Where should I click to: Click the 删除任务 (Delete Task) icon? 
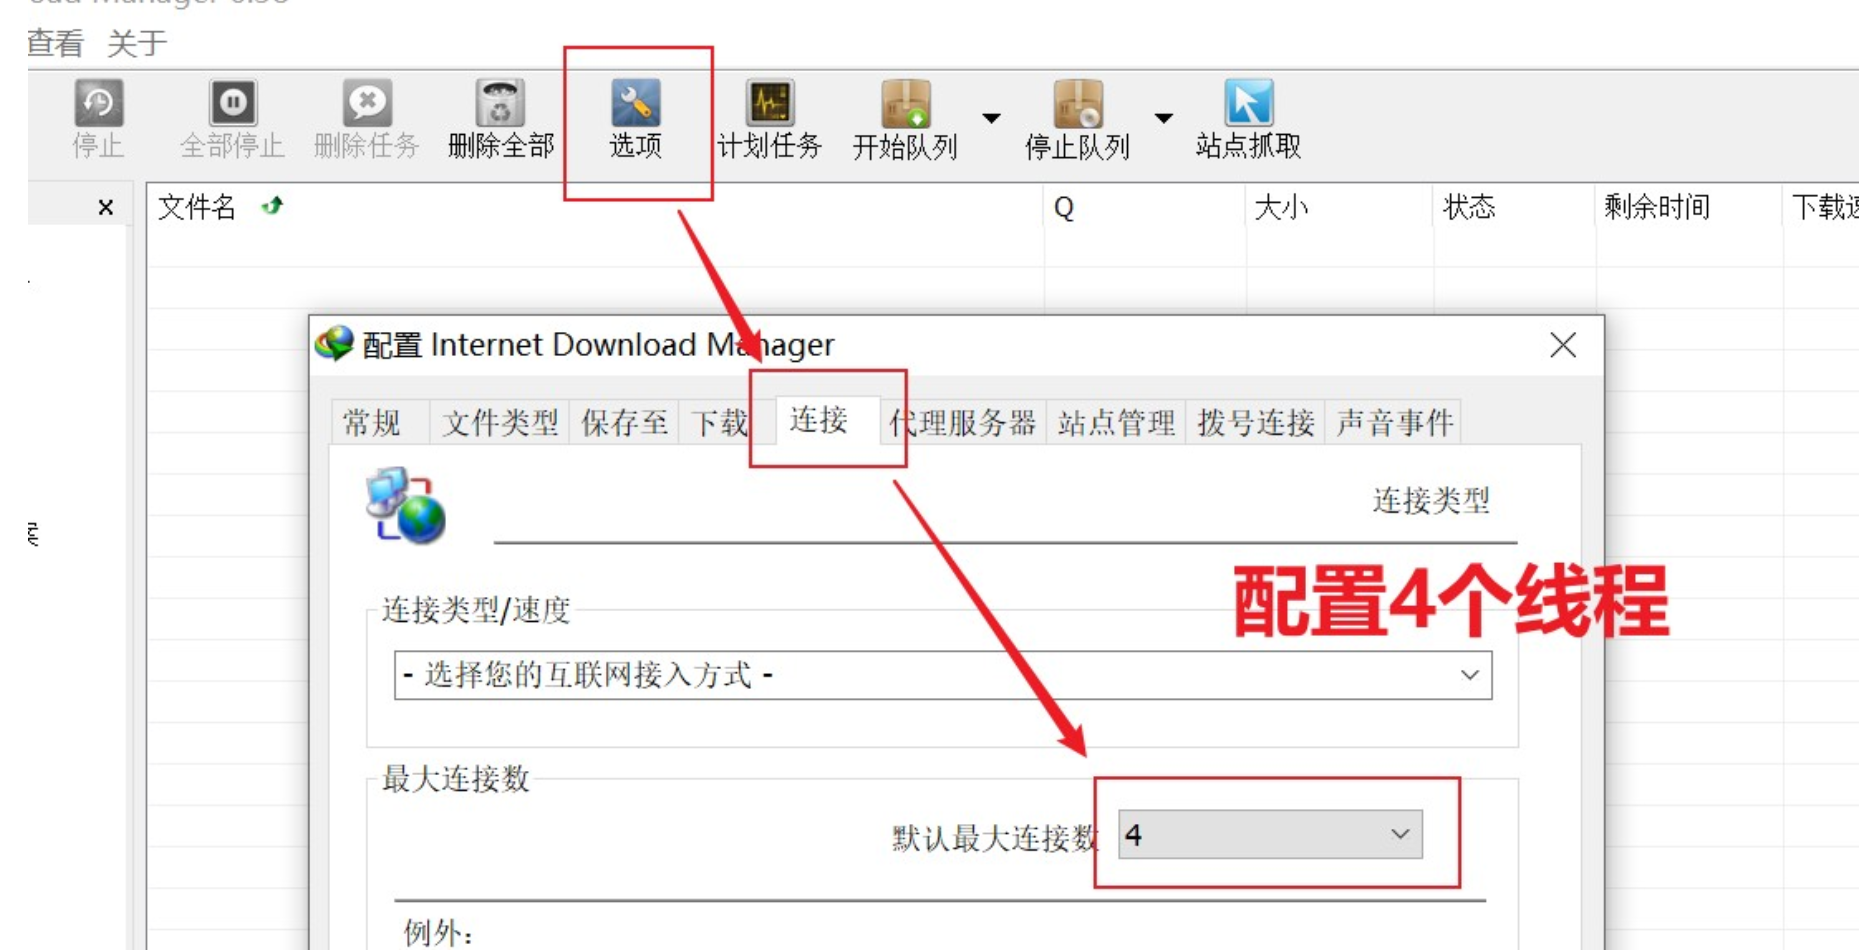click(366, 103)
